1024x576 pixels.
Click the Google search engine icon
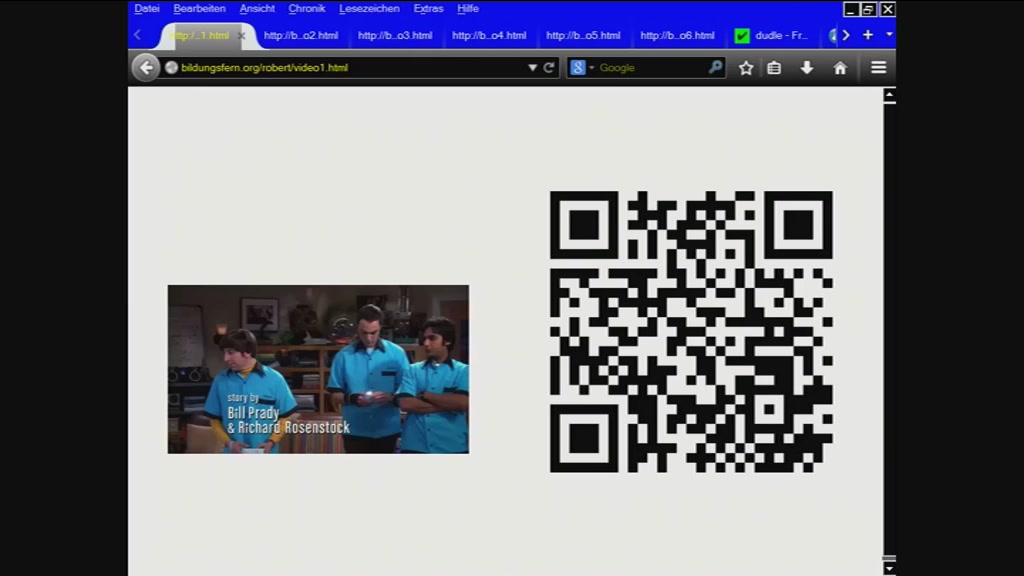tap(578, 67)
